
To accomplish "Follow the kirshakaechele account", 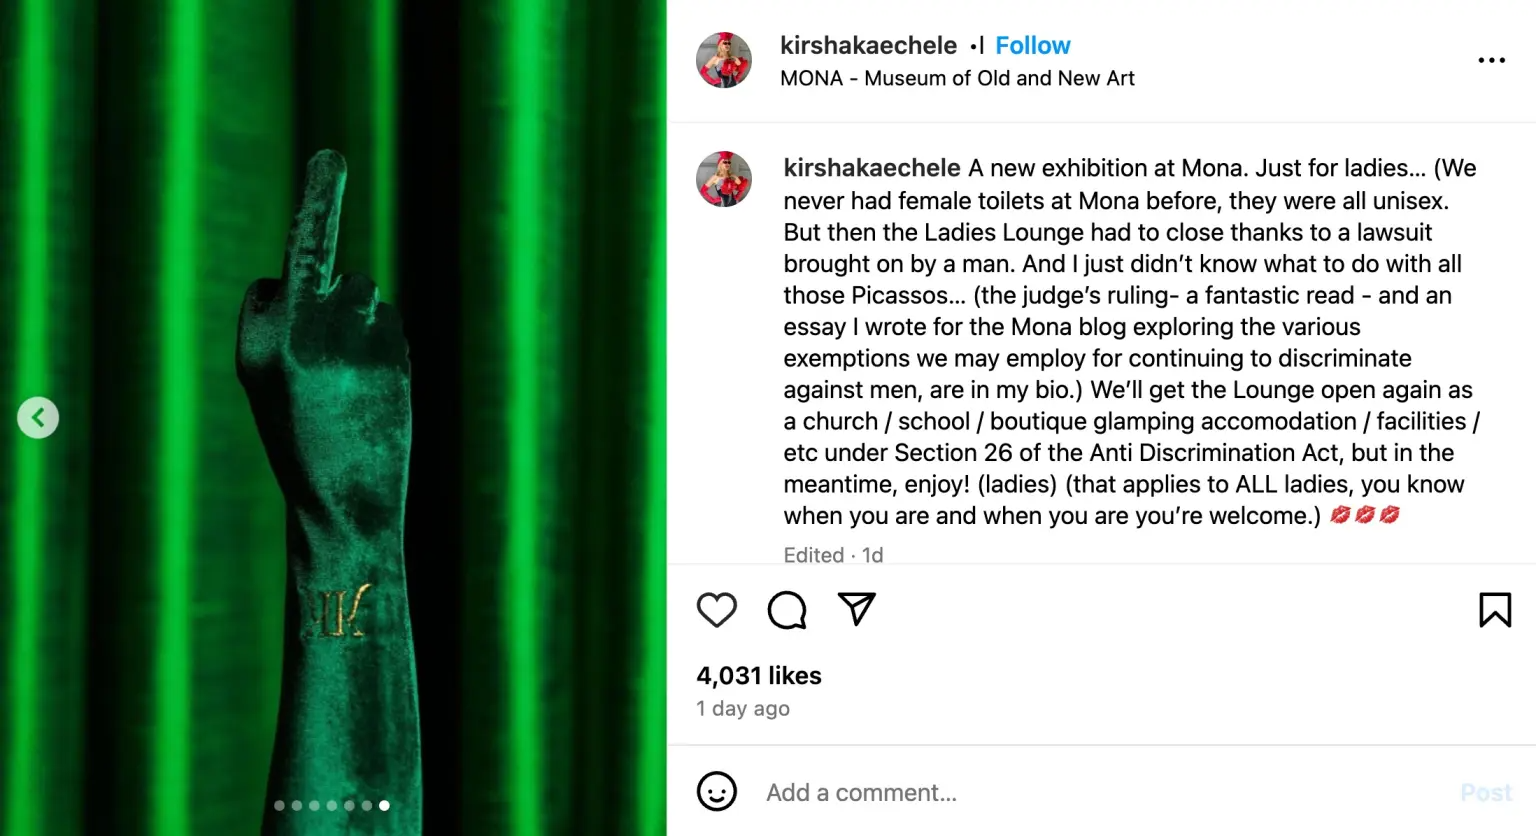I will tap(1032, 46).
